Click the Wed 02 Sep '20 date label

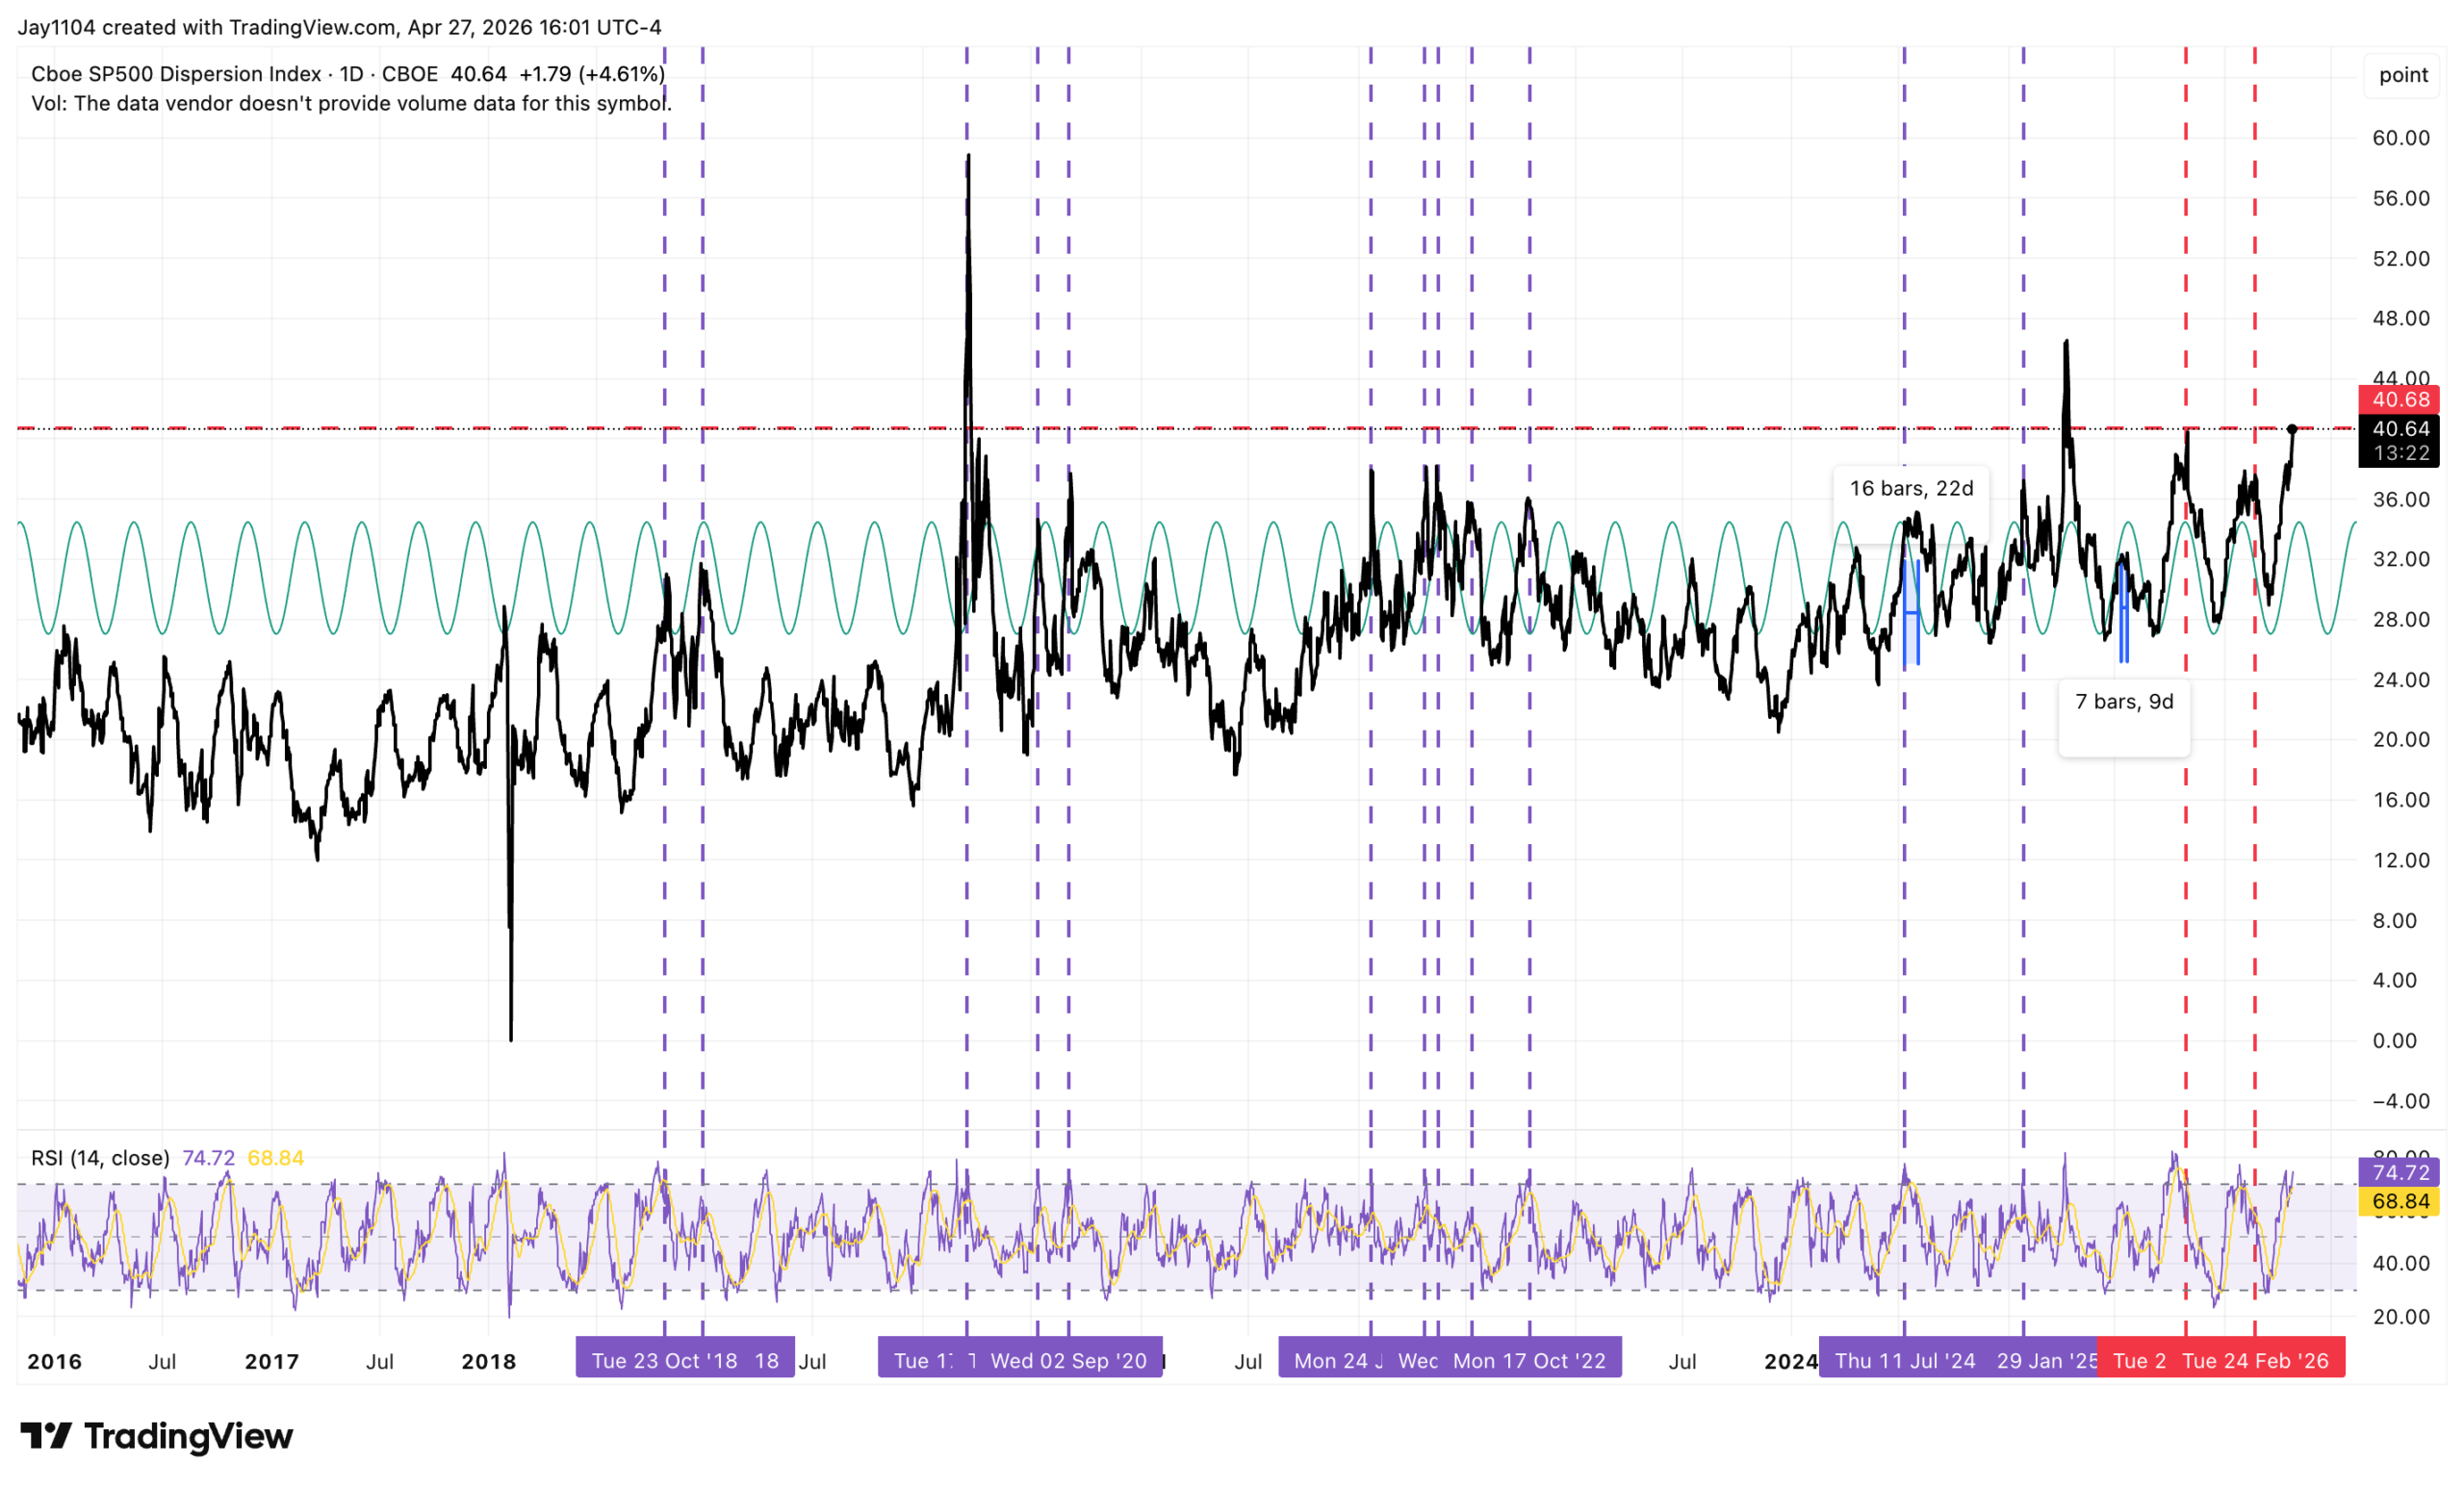coord(1068,1361)
